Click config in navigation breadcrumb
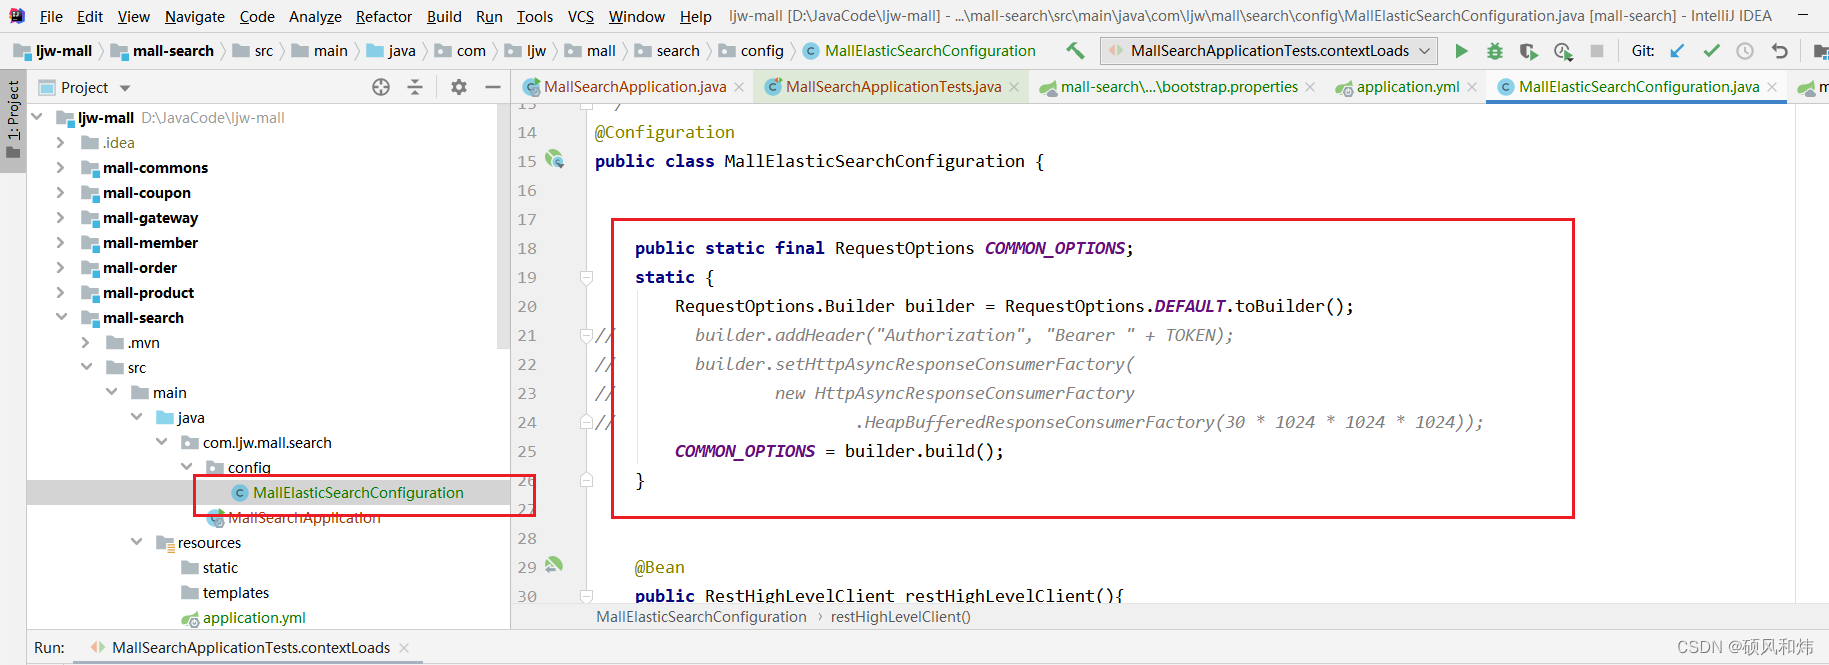The height and width of the screenshot is (665, 1829). [x=761, y=51]
